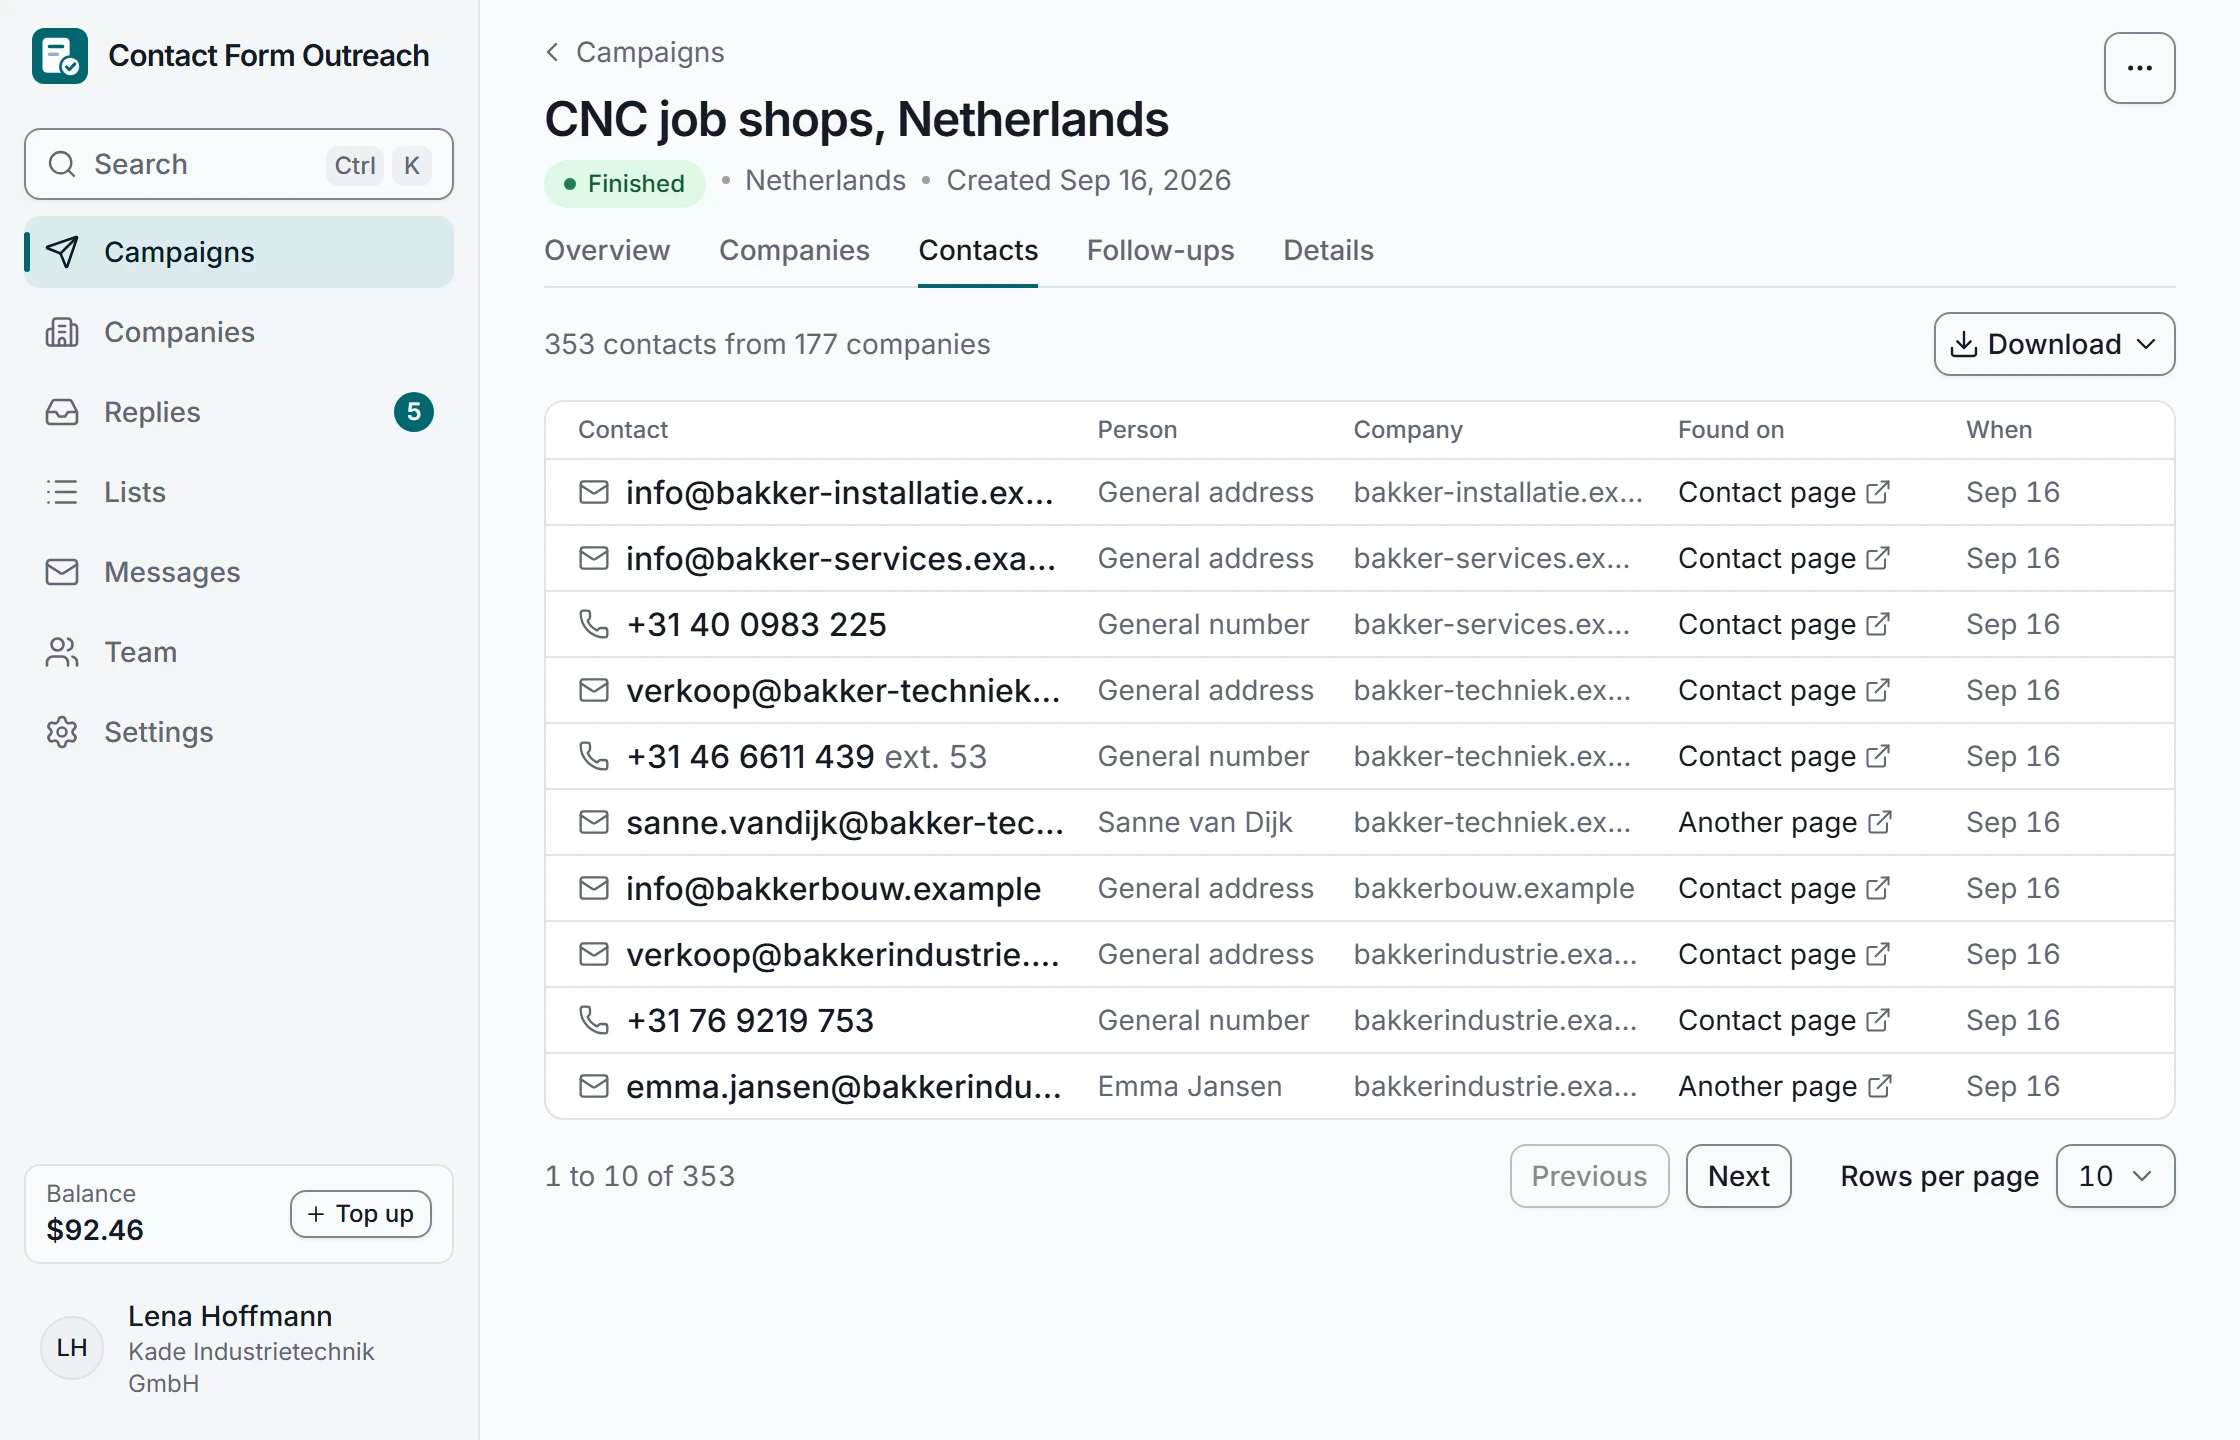Click envelope icon for info@bakkerbouw.example
The width and height of the screenshot is (2240, 1440).
594,888
